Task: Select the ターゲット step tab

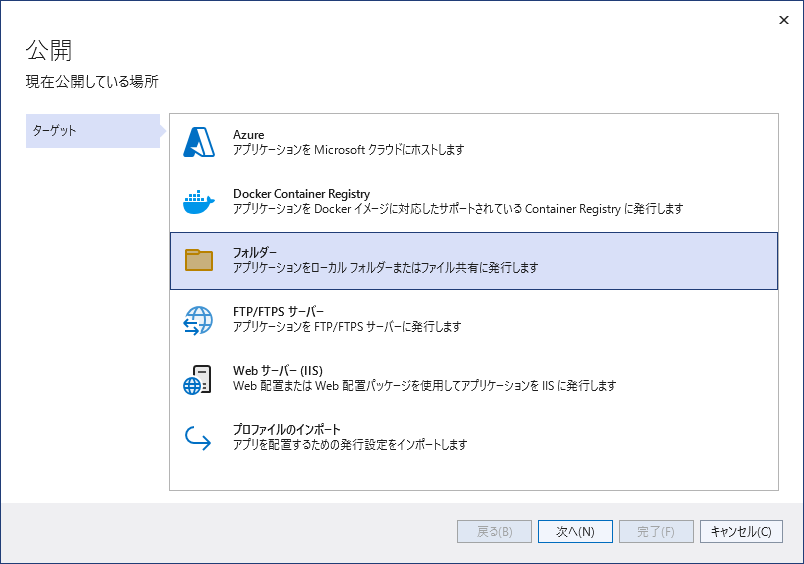Action: click(92, 131)
